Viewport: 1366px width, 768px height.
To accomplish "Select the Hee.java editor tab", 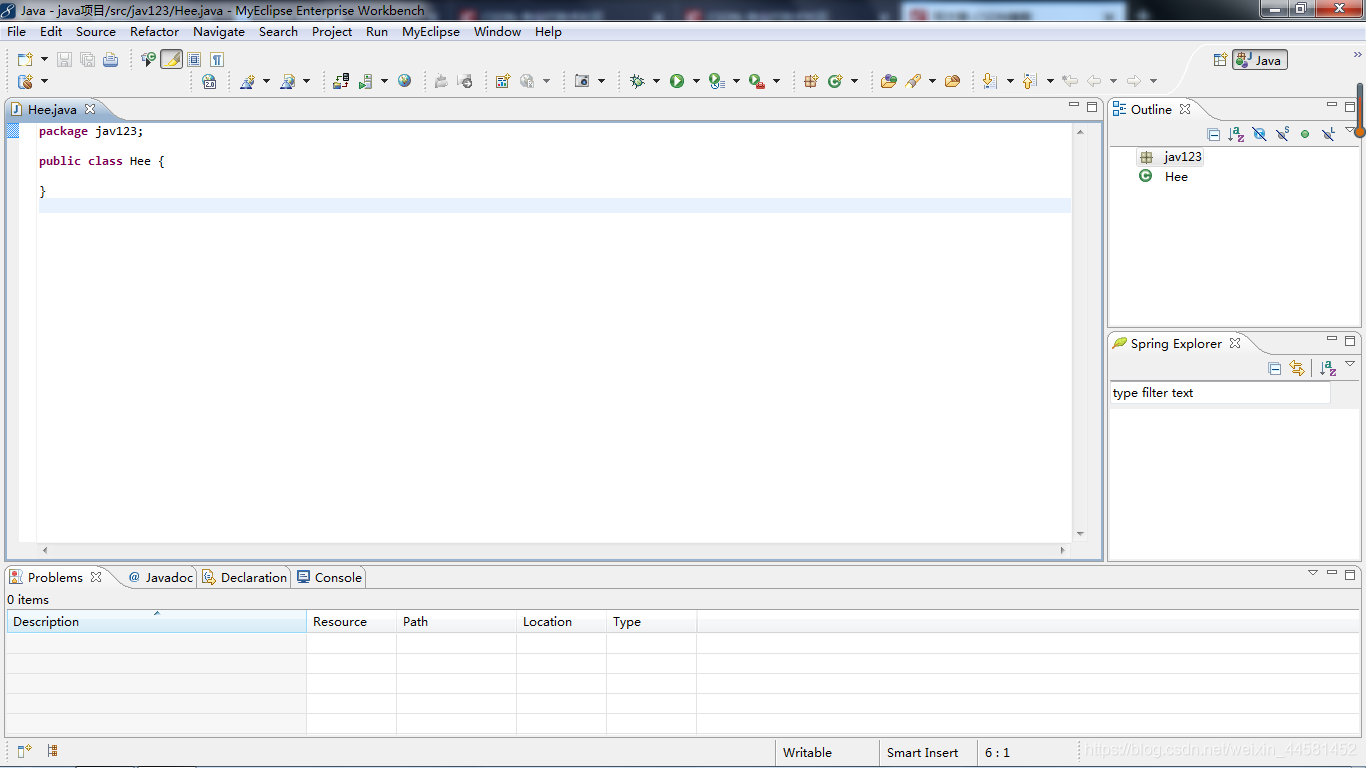I will click(x=52, y=109).
